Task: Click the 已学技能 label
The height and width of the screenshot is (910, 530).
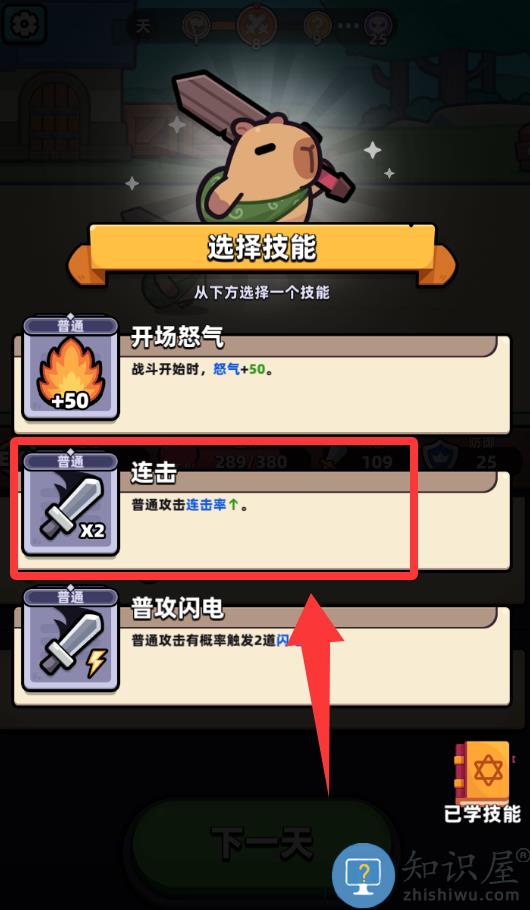Action: (483, 814)
